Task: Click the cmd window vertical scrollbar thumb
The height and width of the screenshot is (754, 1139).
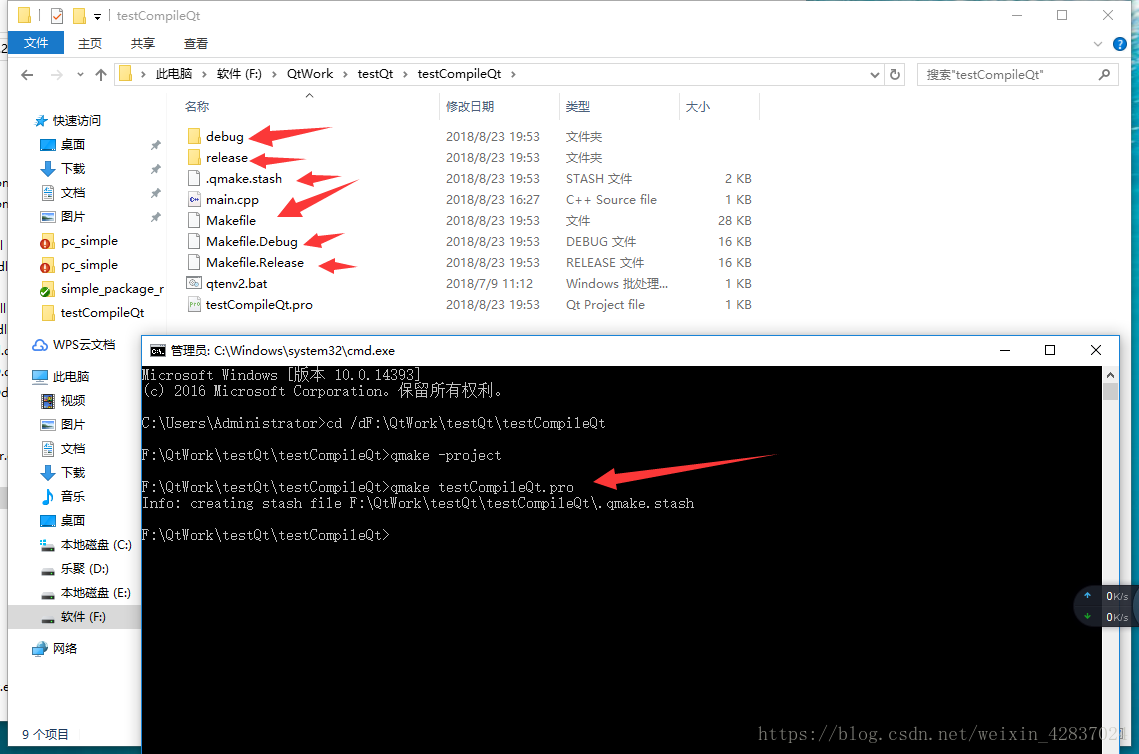Action: 1110,392
